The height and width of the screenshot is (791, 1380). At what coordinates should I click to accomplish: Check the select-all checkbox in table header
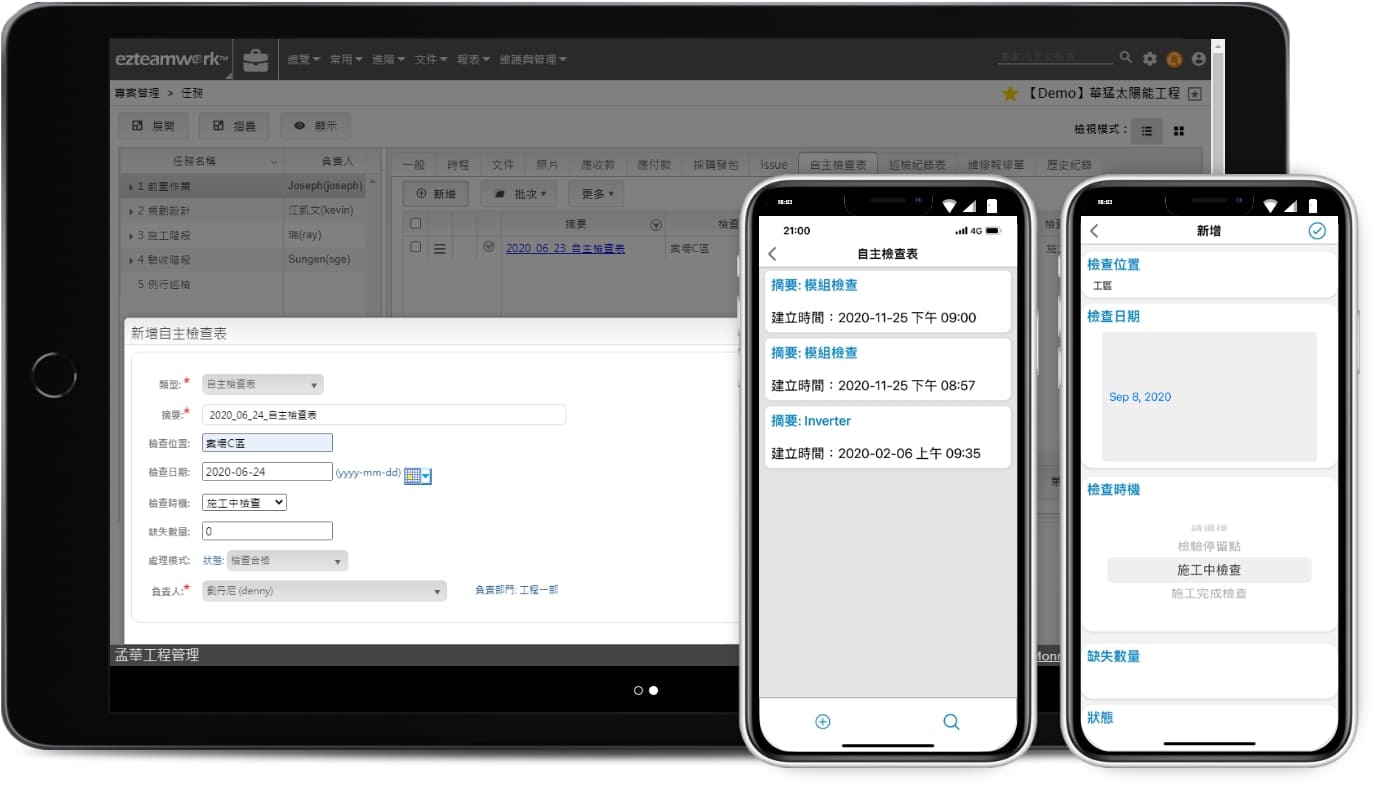coord(416,224)
